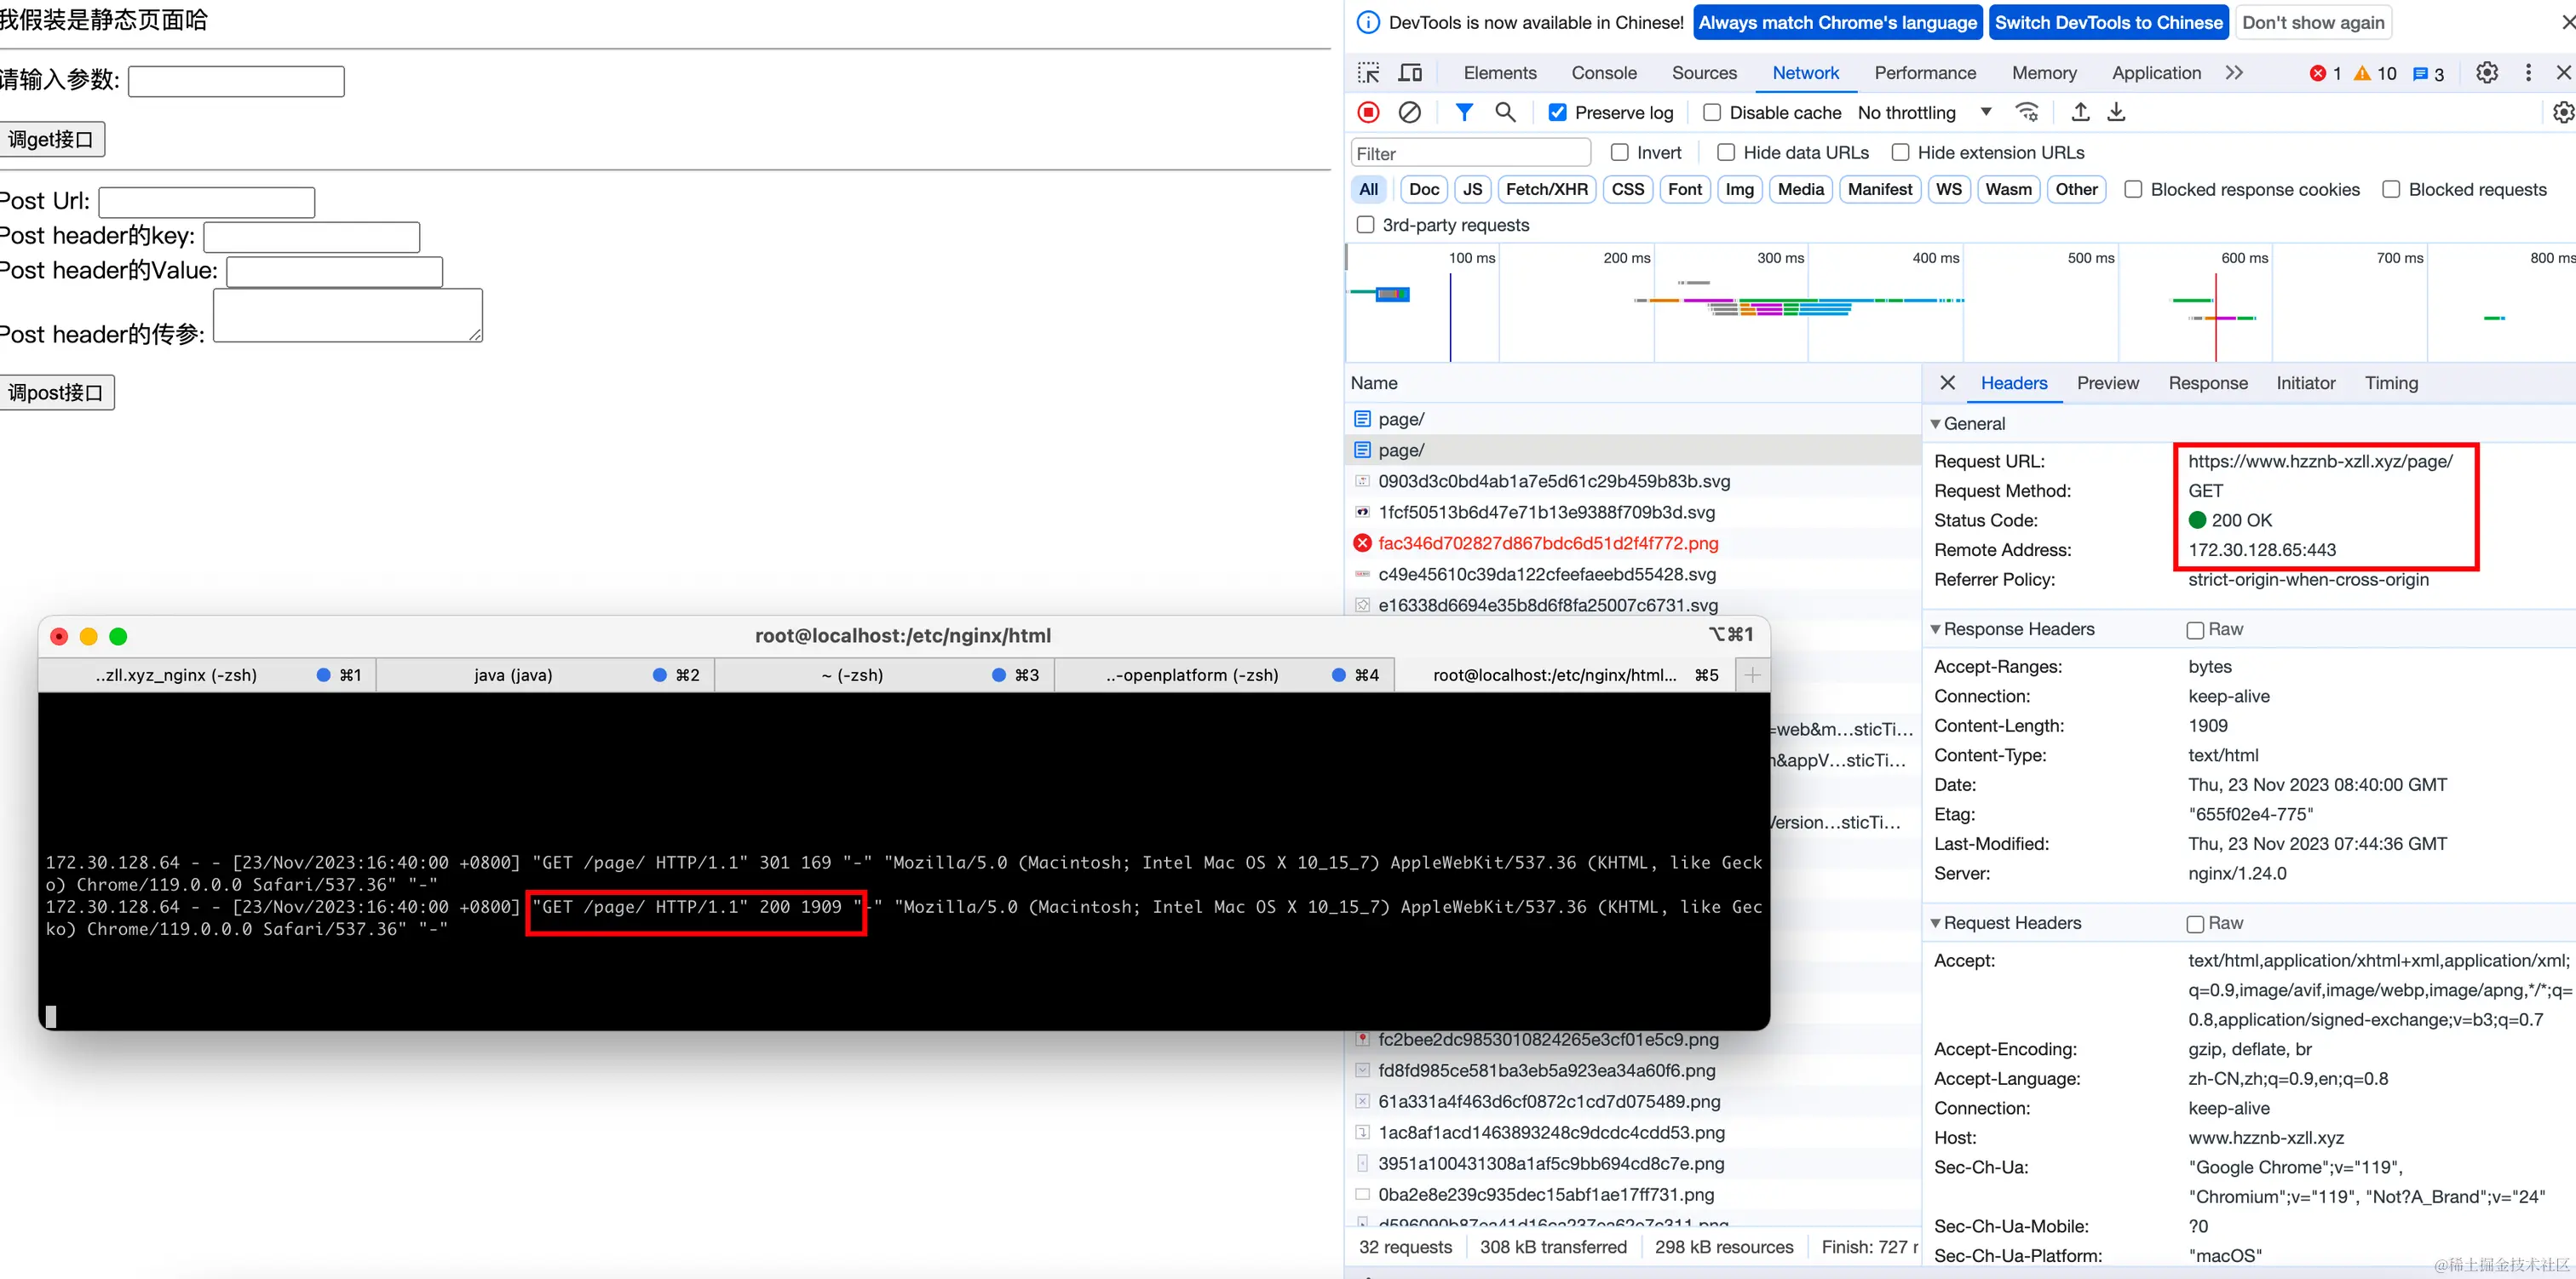This screenshot has height=1279, width=2576.
Task: Stop recording network log
Action: tap(1368, 112)
